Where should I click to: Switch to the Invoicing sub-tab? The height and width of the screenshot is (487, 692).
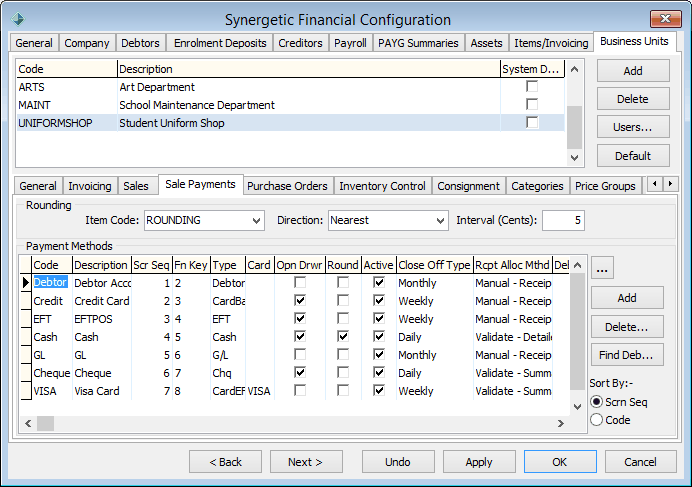click(90, 186)
